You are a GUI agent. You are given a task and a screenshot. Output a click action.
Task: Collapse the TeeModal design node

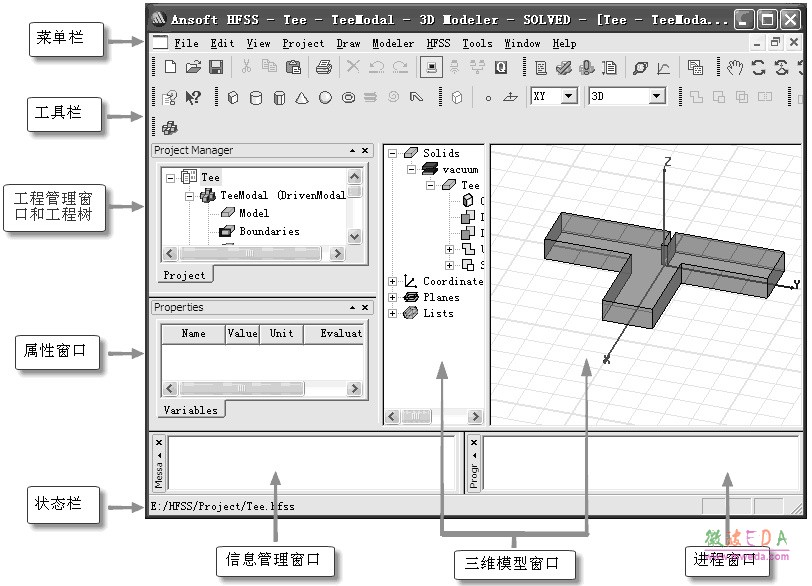point(190,196)
